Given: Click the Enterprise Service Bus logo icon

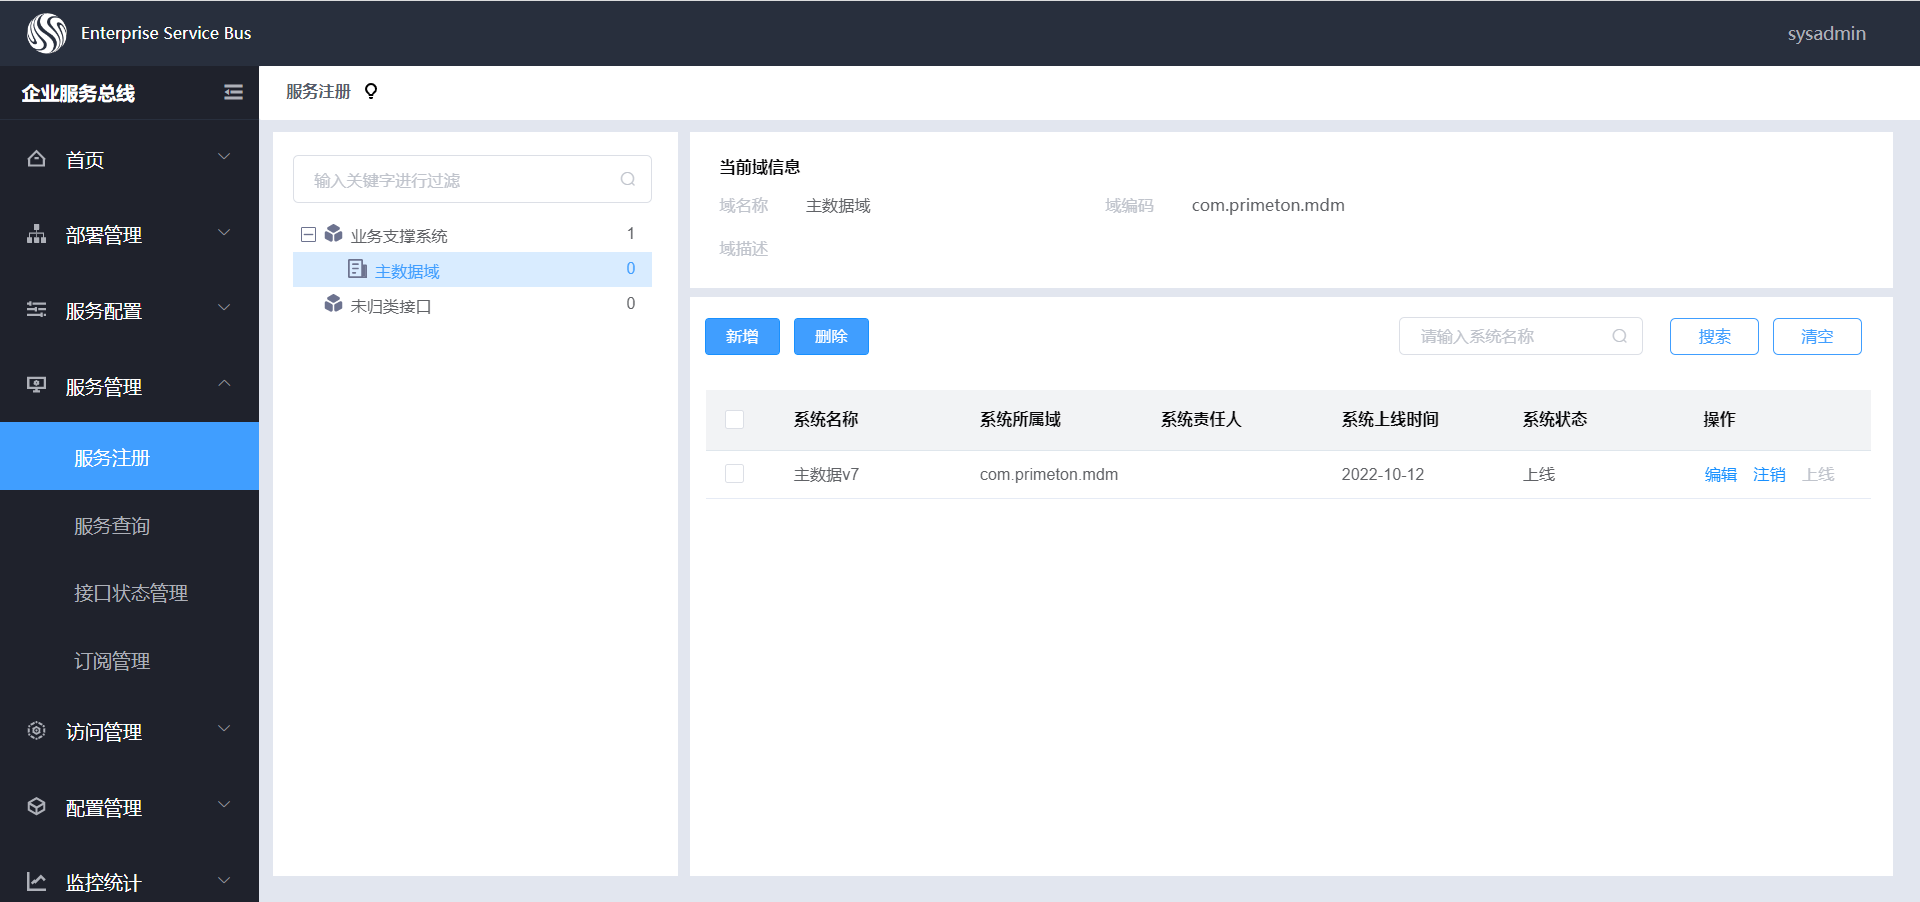Looking at the screenshot, I should click(x=47, y=33).
